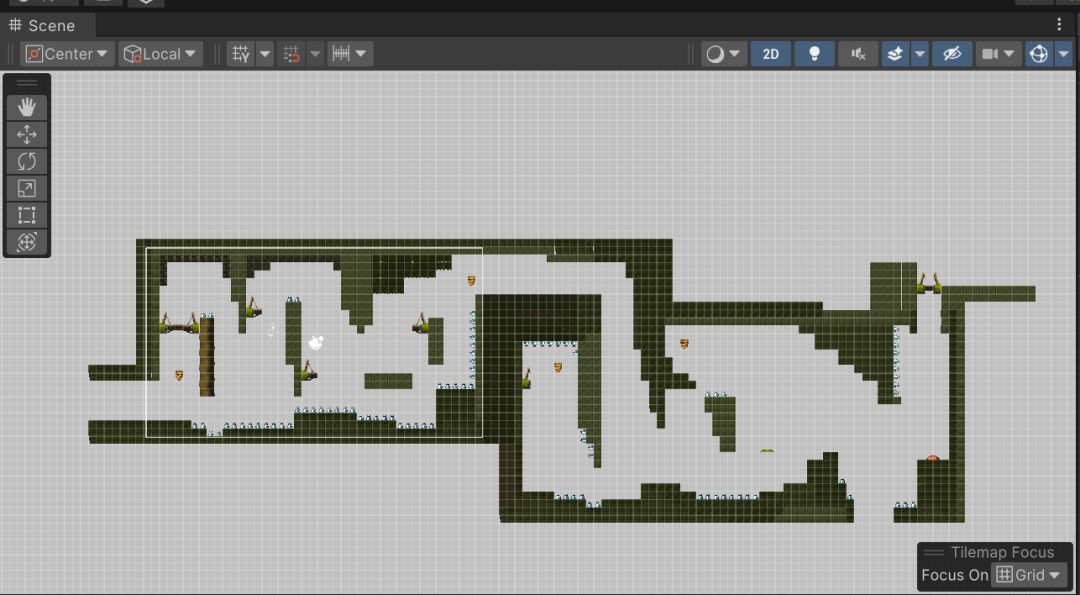Screen dimensions: 1080x595
Task: Toggle grid snapping icon
Action: (291, 54)
